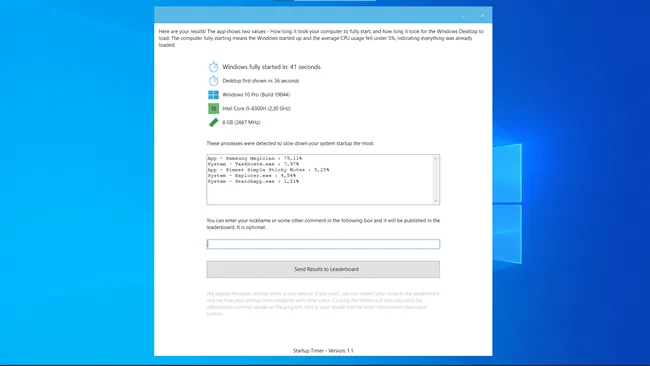Focus the nickname comment input box
This screenshot has height=366, width=650.
(323, 244)
